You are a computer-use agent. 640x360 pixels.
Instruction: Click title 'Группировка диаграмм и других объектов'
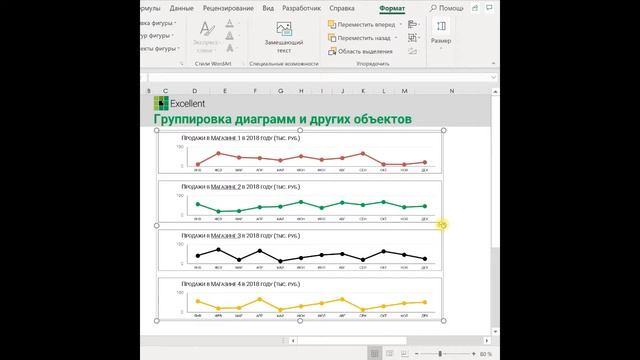(282, 119)
